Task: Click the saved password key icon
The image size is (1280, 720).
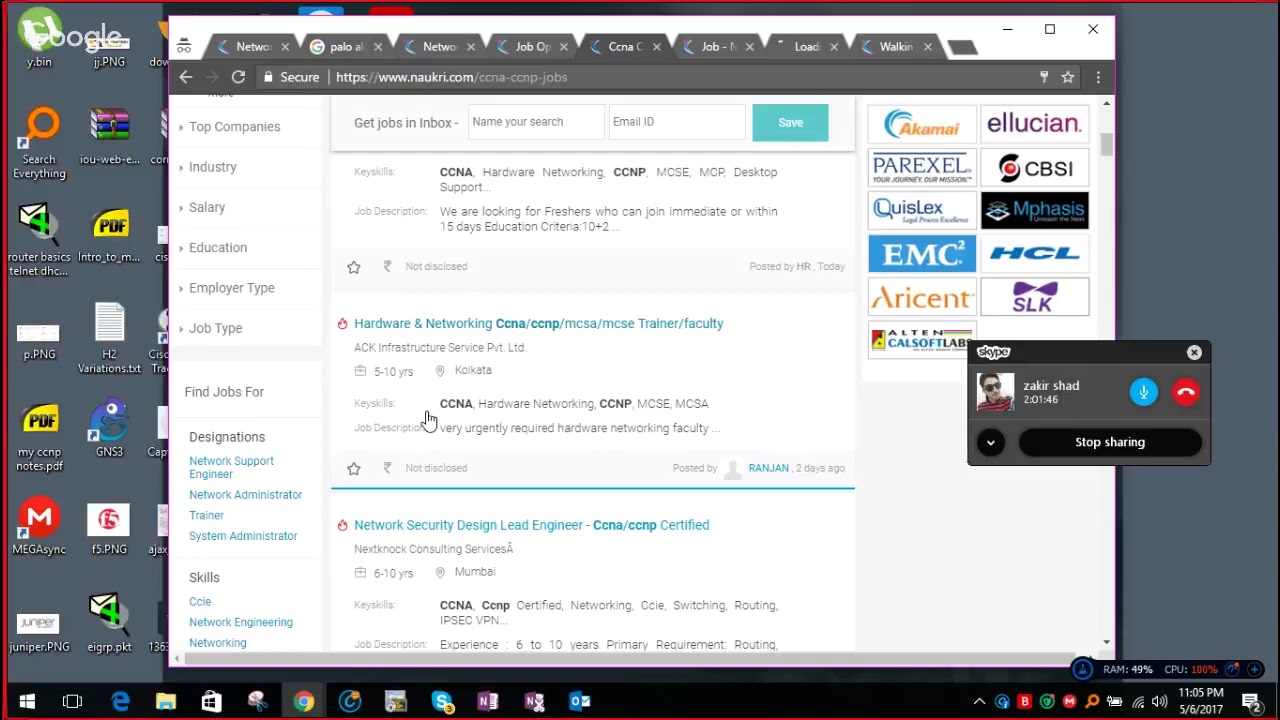Action: tap(1044, 77)
